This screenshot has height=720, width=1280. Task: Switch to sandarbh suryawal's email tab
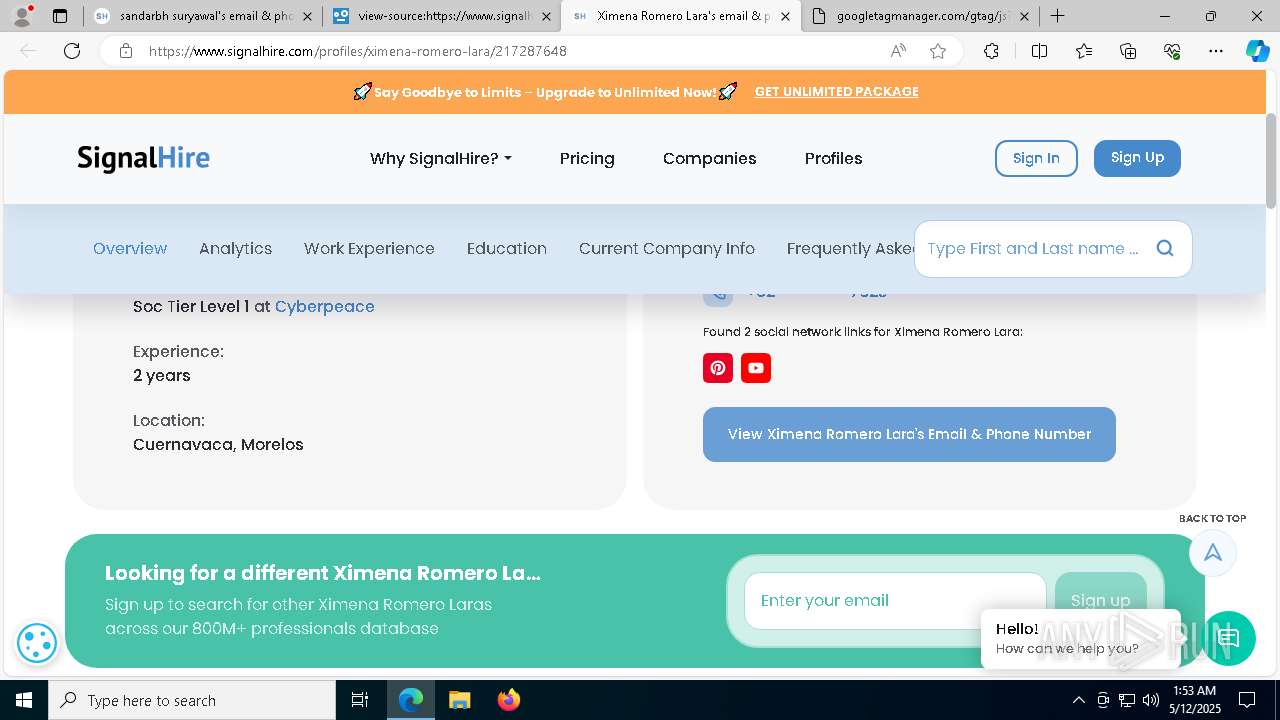pyautogui.click(x=204, y=16)
